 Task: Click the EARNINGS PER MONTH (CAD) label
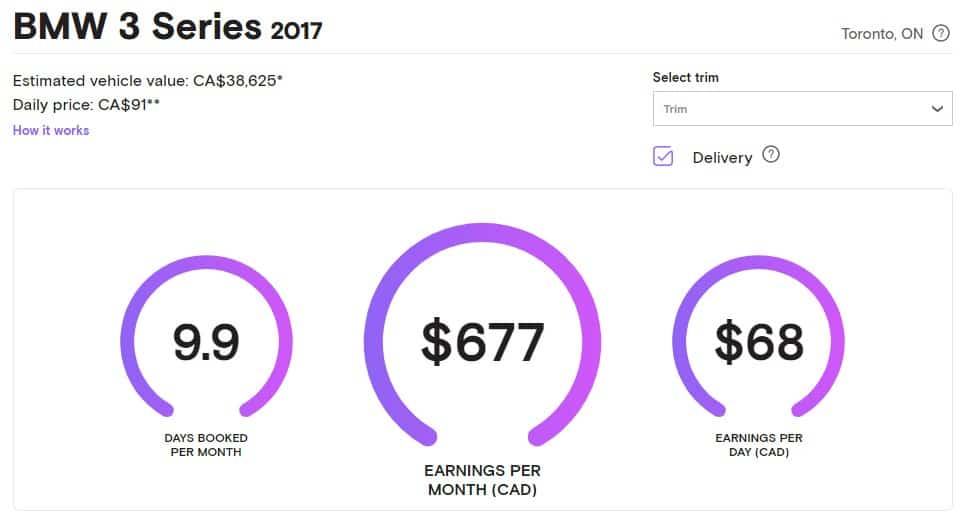[482, 480]
